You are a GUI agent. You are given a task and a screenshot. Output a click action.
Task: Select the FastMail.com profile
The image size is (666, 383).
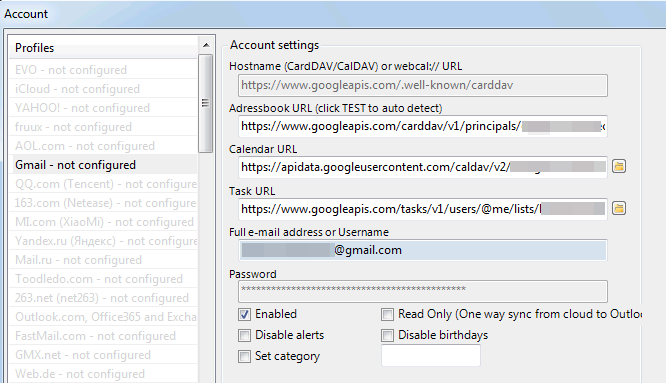tap(103, 336)
